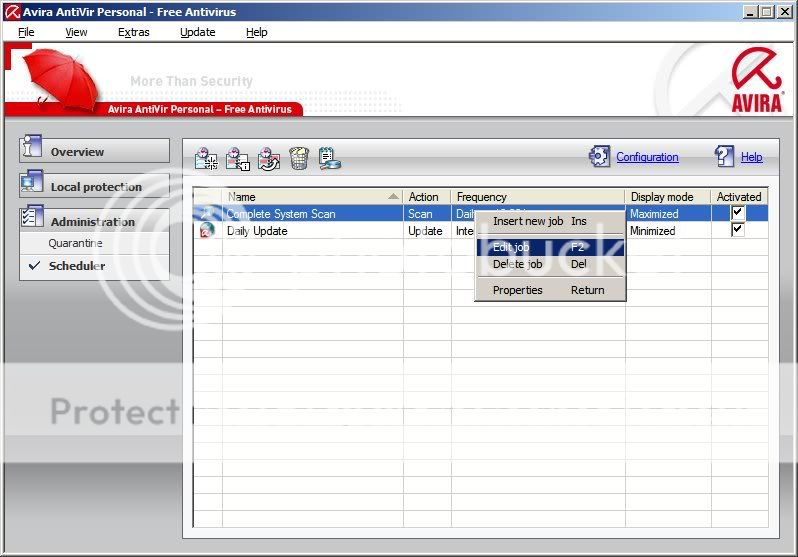
Task: Open the View menu
Action: [76, 32]
